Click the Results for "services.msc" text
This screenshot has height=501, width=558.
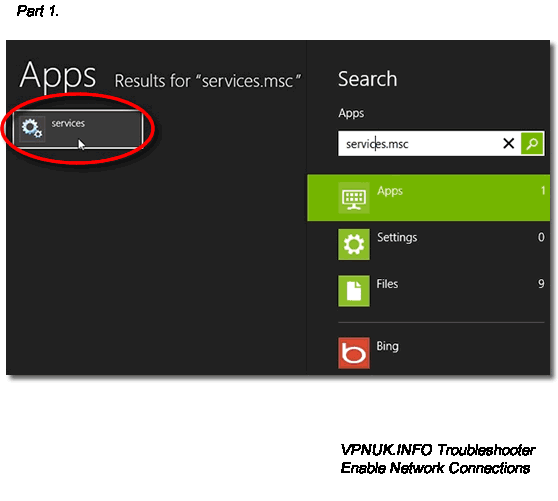(208, 81)
